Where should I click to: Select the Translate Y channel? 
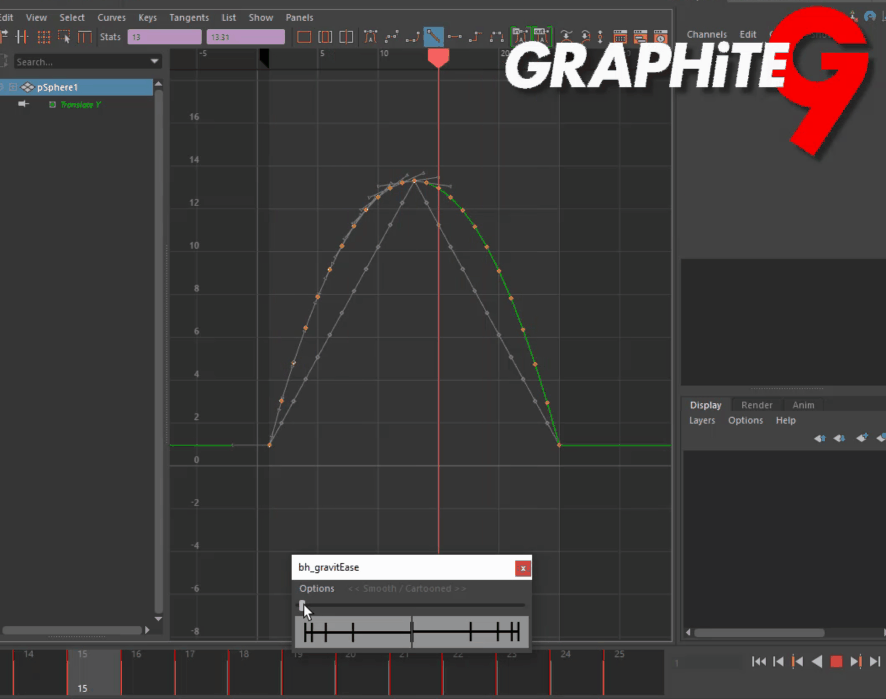[x=80, y=105]
